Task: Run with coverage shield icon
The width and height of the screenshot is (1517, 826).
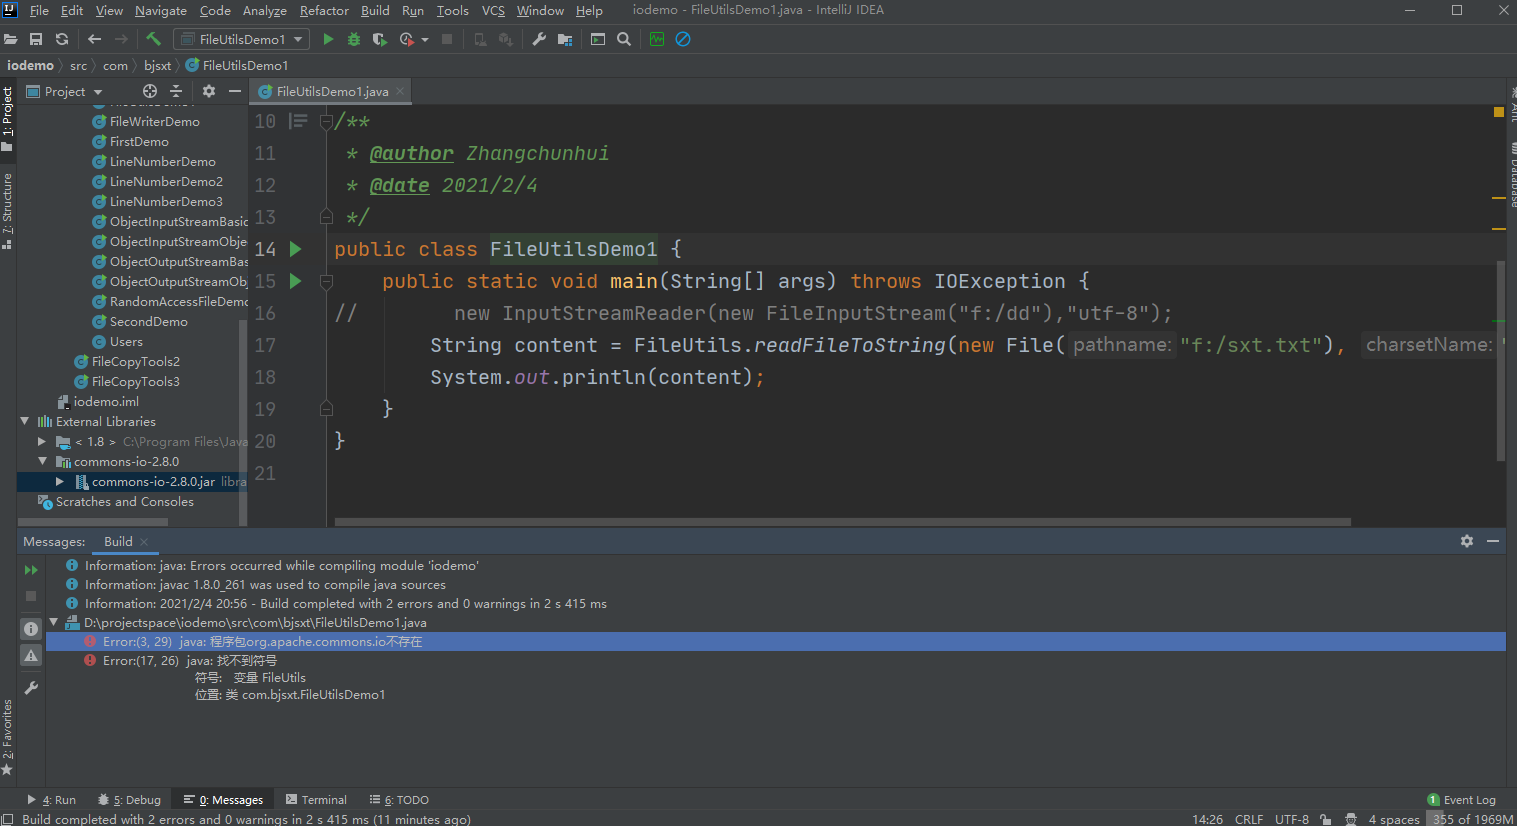Action: (x=380, y=39)
